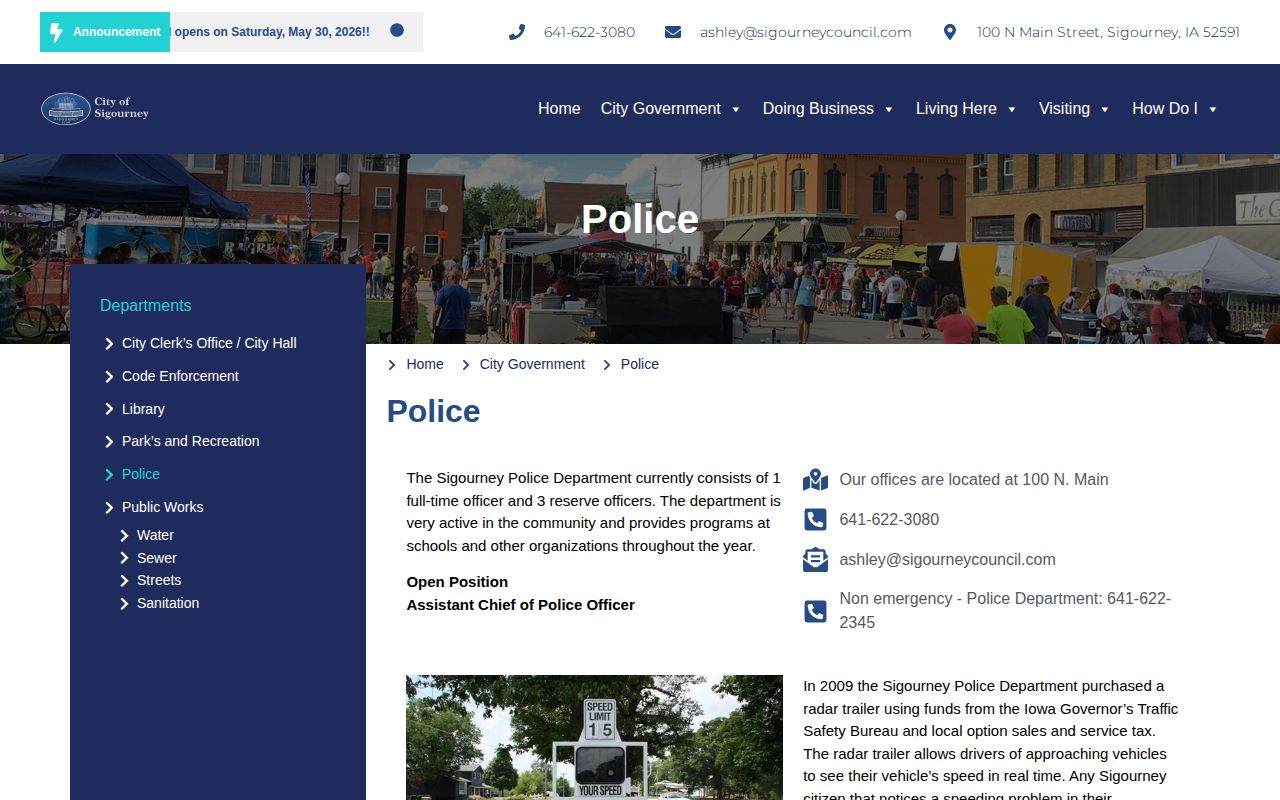Screen dimensions: 1280x800
Task: Click the email icon beside ashley@sigourneycouncil.com in content
Action: [x=816, y=560]
